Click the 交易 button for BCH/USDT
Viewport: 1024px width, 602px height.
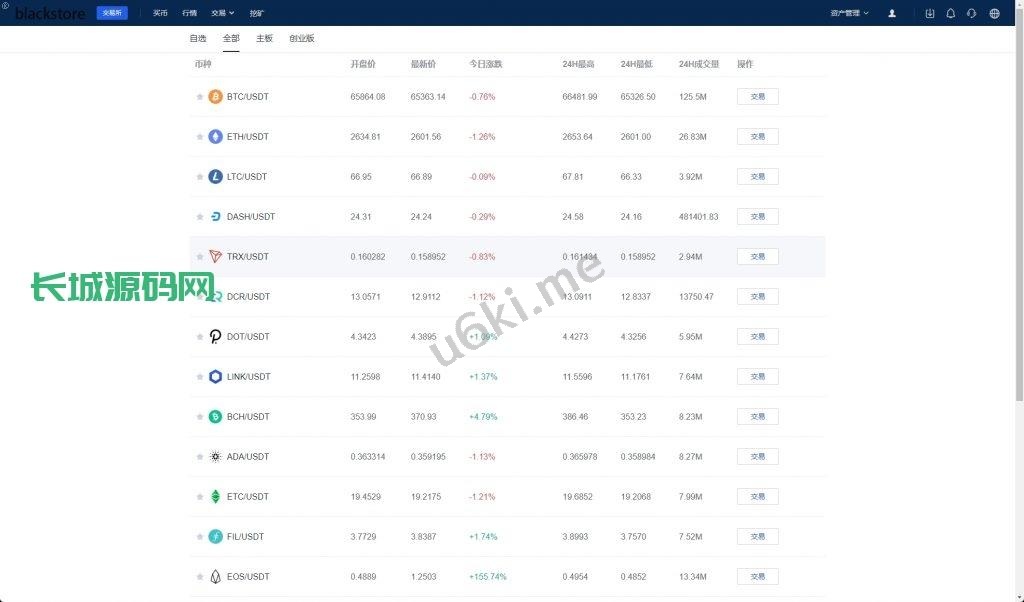pyautogui.click(x=757, y=417)
